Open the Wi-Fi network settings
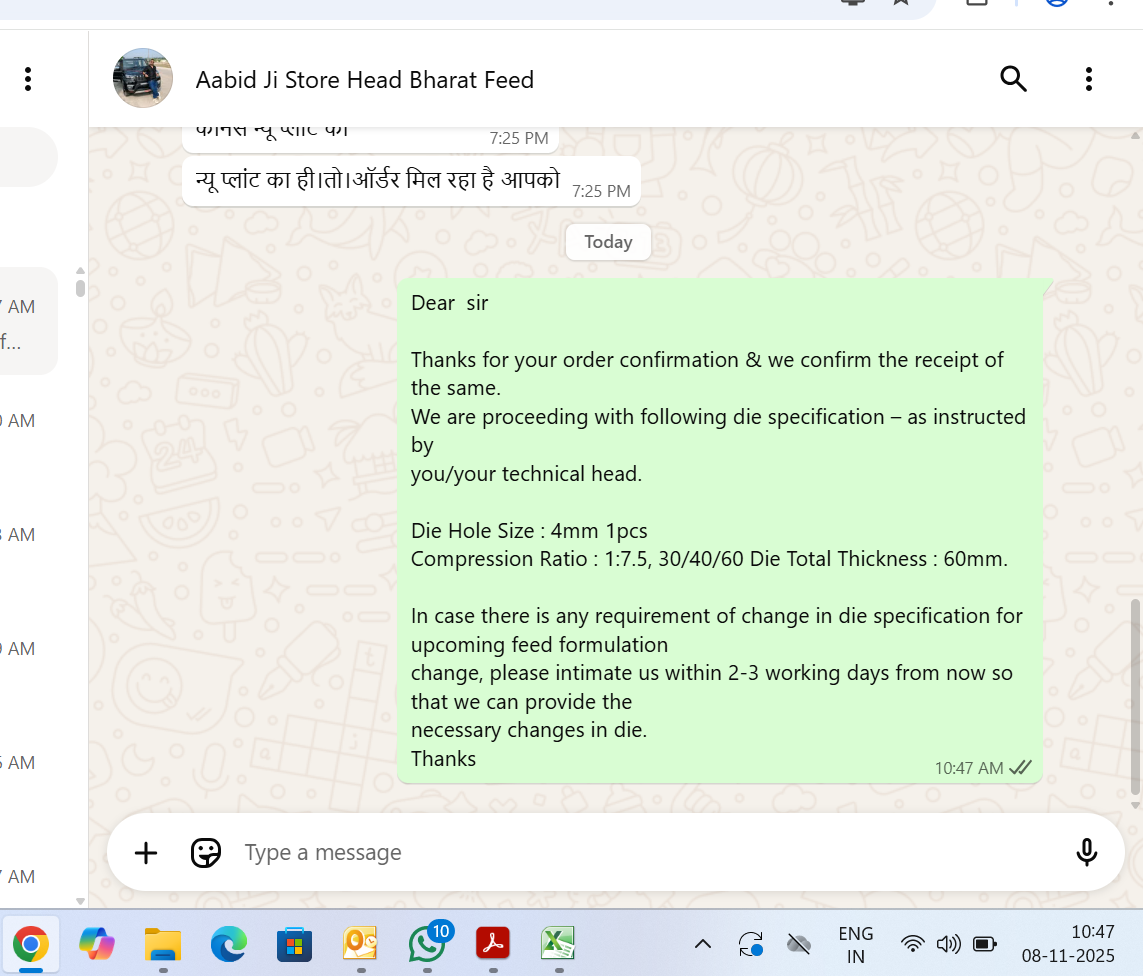The height and width of the screenshot is (976, 1143). [912, 944]
